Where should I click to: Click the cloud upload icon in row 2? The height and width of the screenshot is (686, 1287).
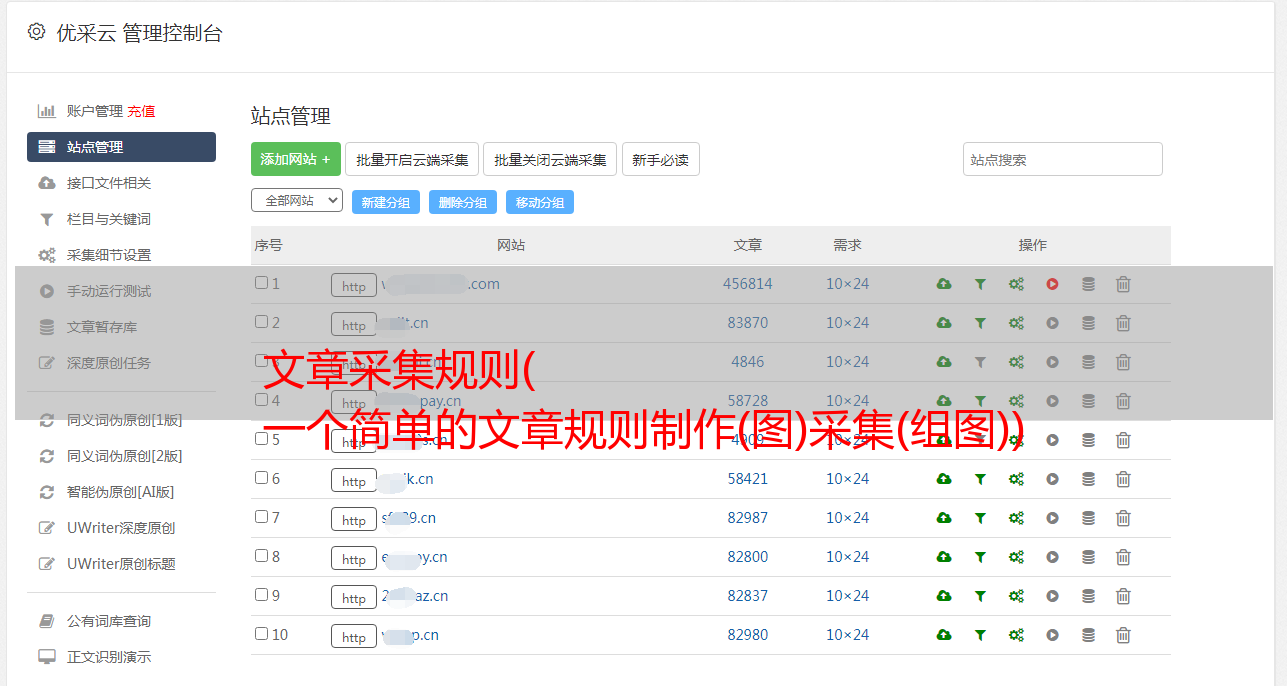point(944,323)
